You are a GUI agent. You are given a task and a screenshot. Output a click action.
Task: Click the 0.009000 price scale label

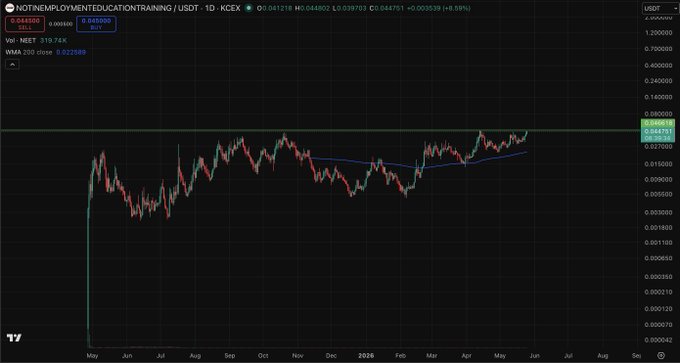pyautogui.click(x=658, y=179)
